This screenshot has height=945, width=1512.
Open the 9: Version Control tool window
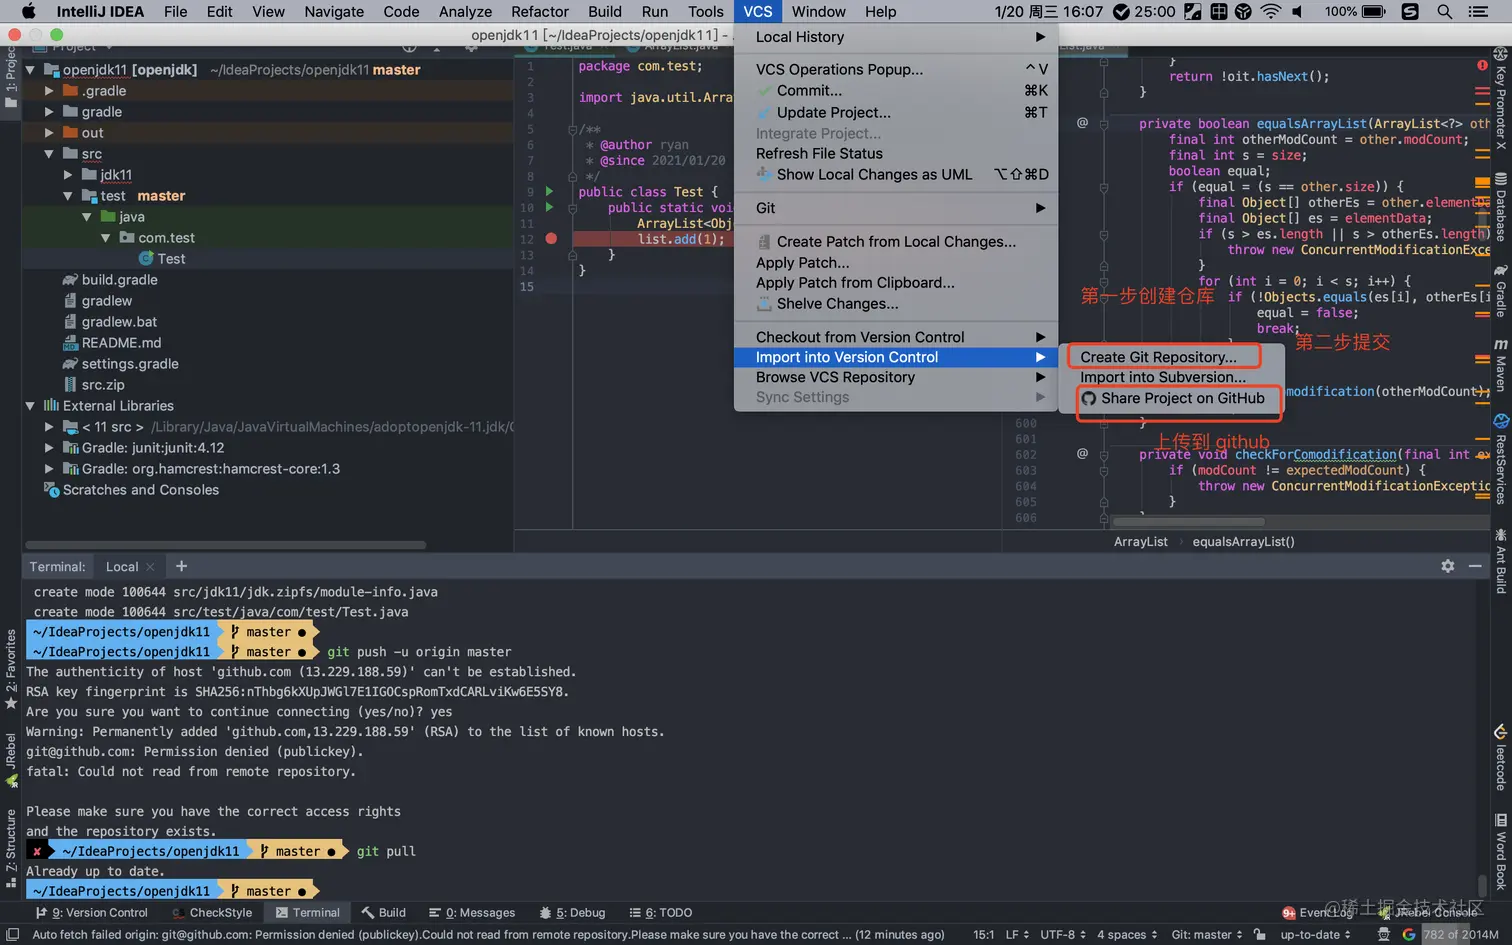[x=91, y=913]
